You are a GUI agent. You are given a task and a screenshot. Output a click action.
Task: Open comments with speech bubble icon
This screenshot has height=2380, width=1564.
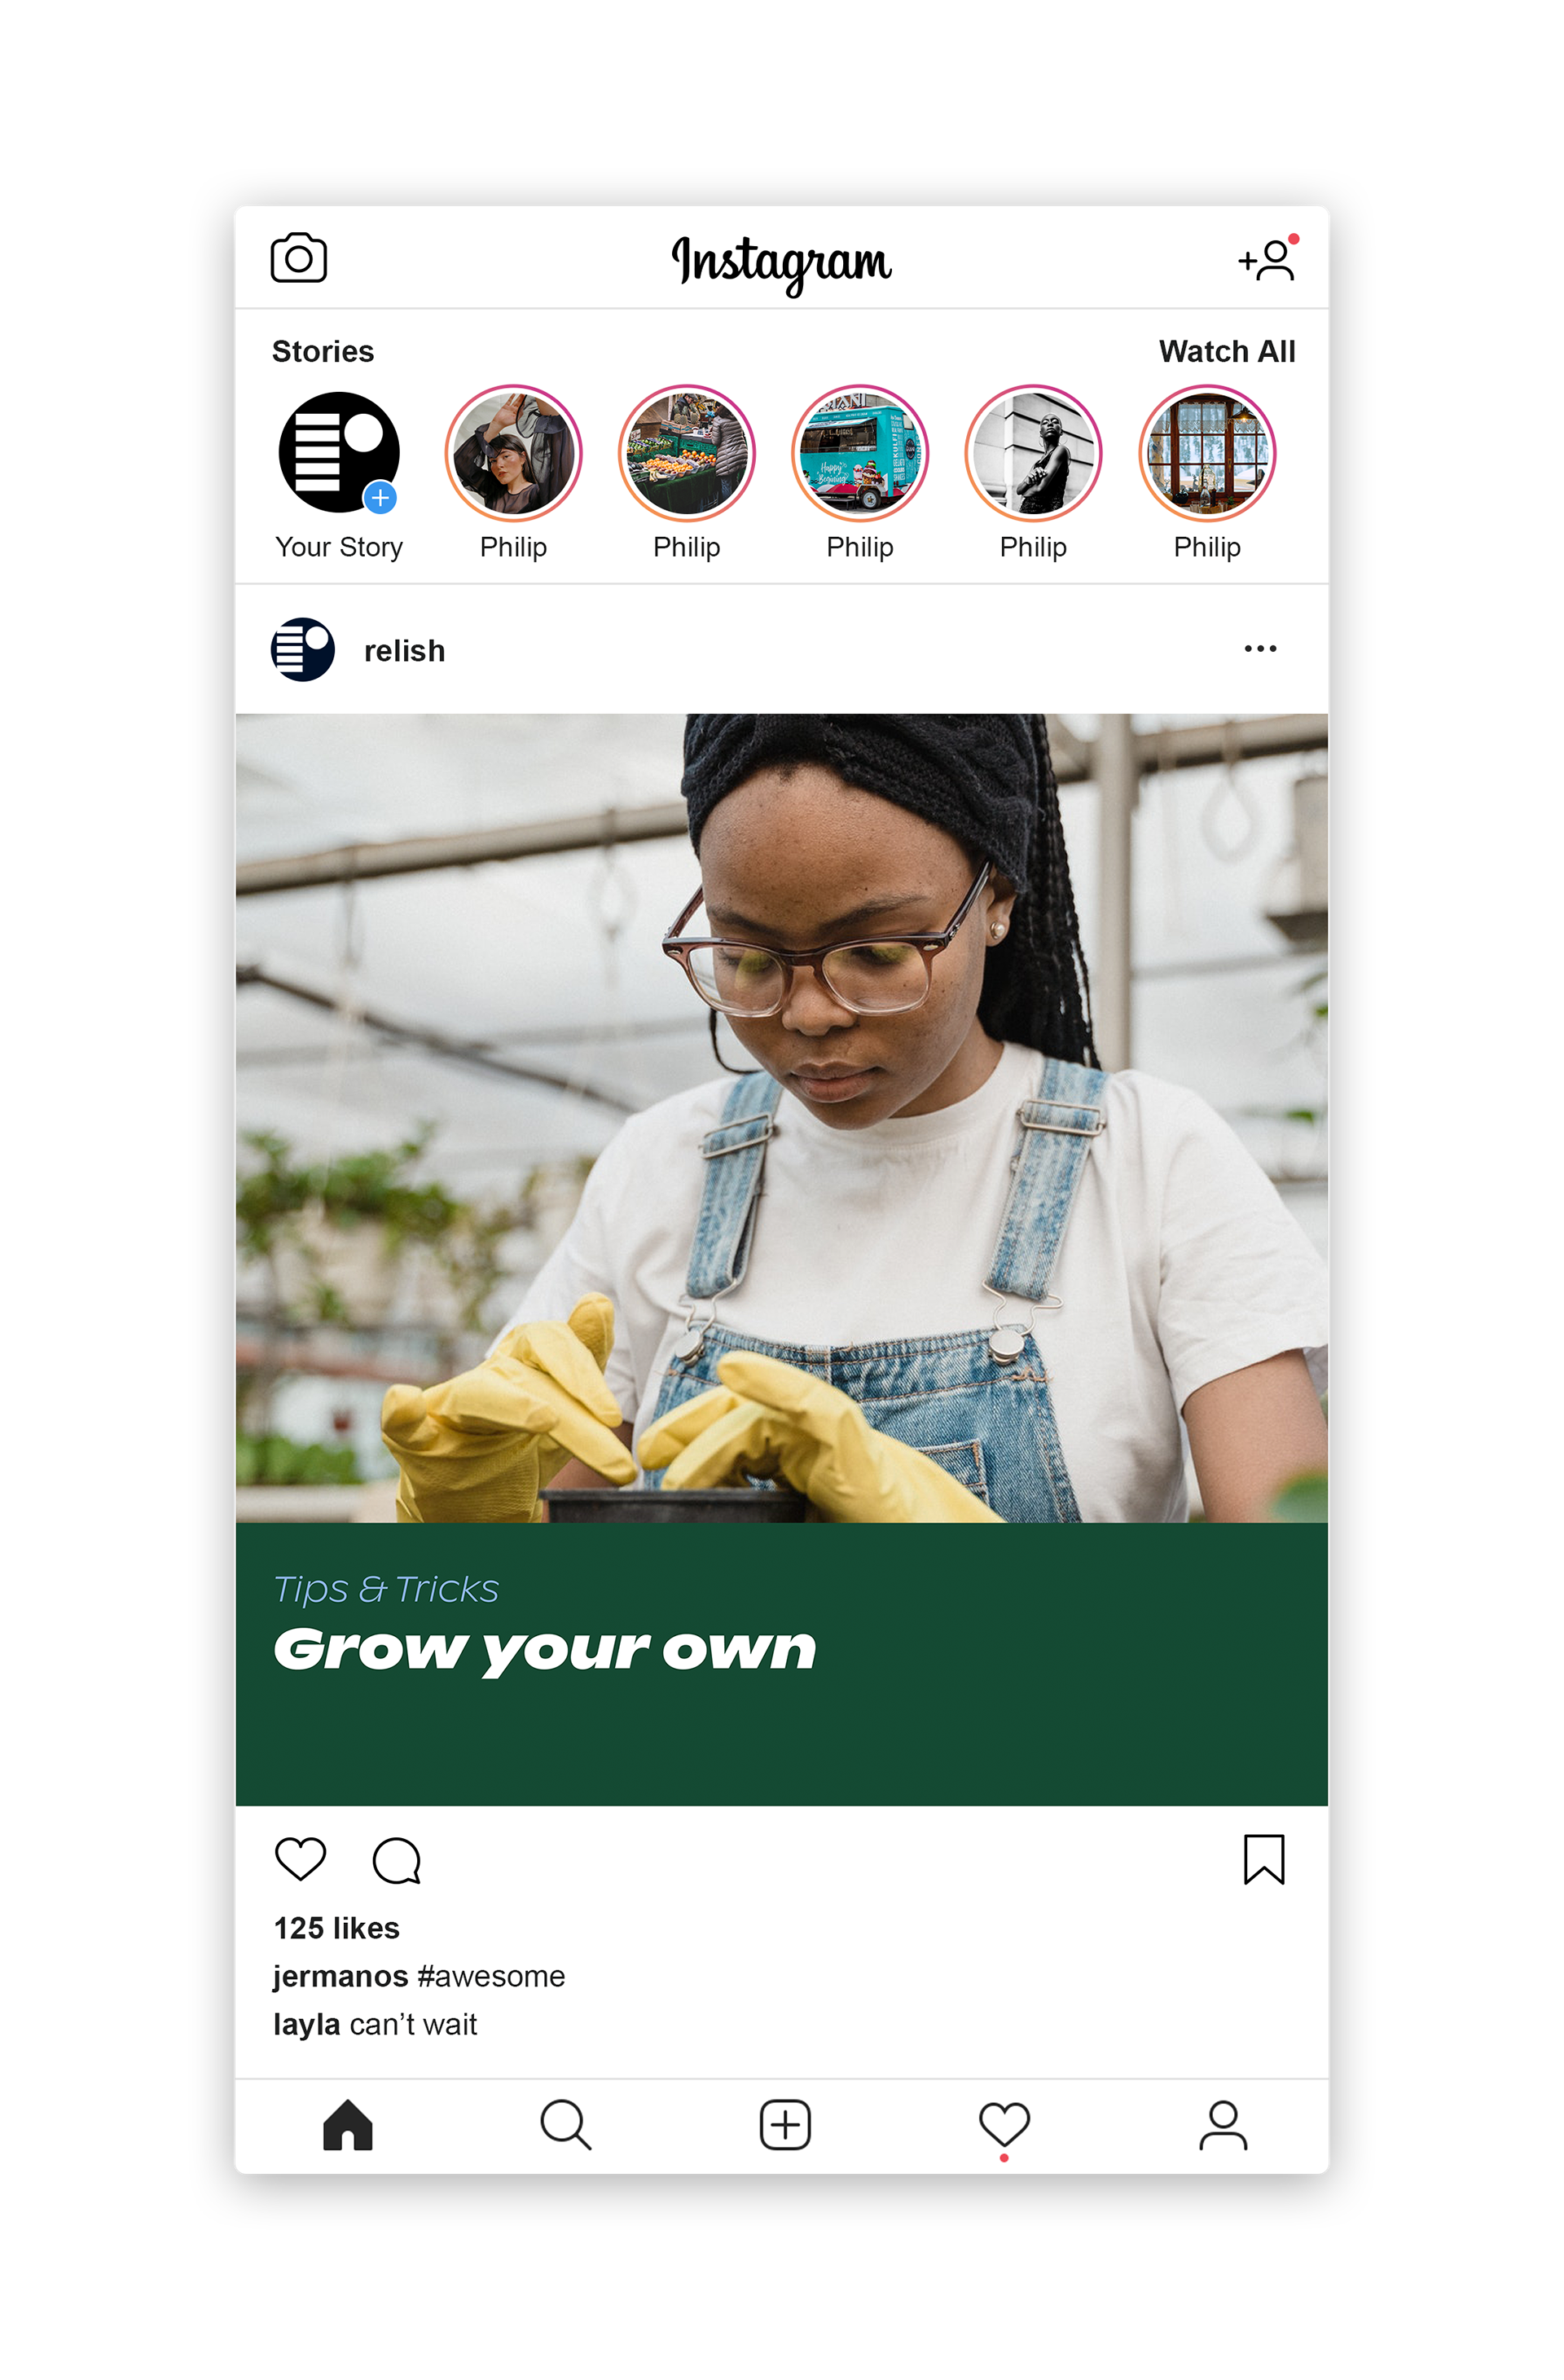click(396, 1860)
